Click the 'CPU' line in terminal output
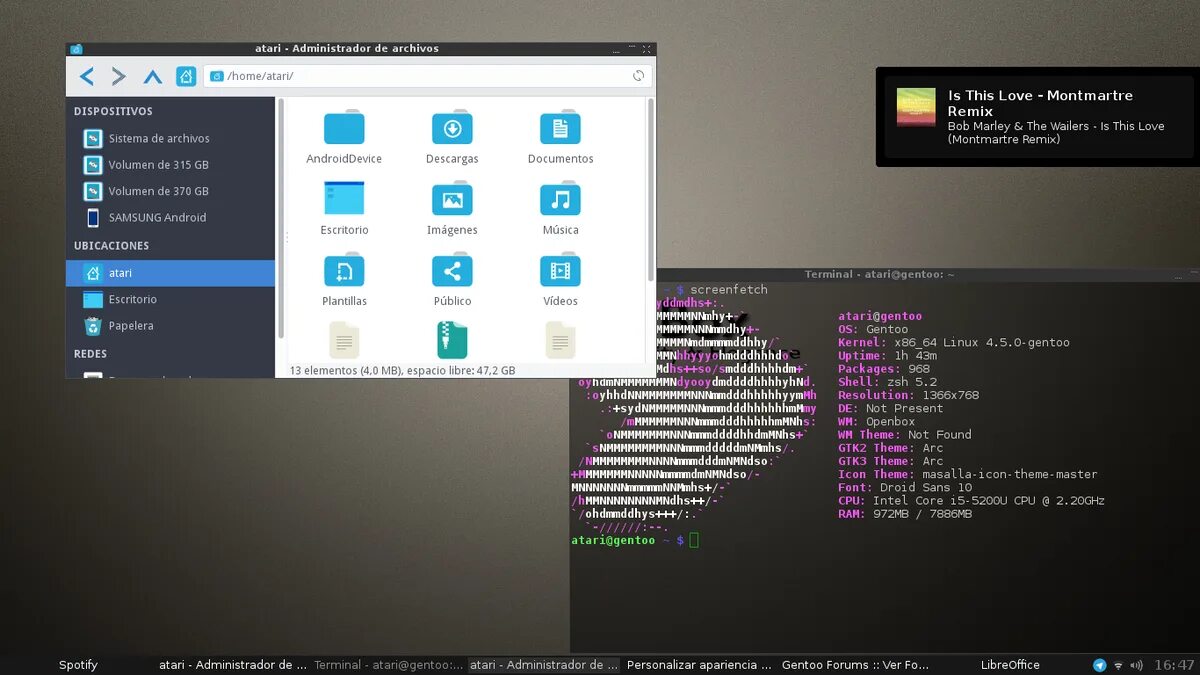This screenshot has width=1200, height=675. click(971, 500)
